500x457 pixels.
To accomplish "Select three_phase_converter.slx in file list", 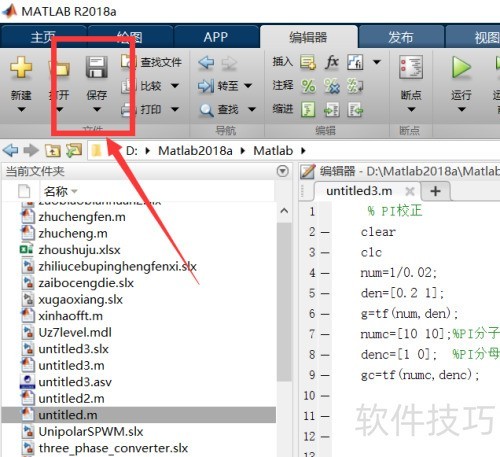I will coord(113,448).
